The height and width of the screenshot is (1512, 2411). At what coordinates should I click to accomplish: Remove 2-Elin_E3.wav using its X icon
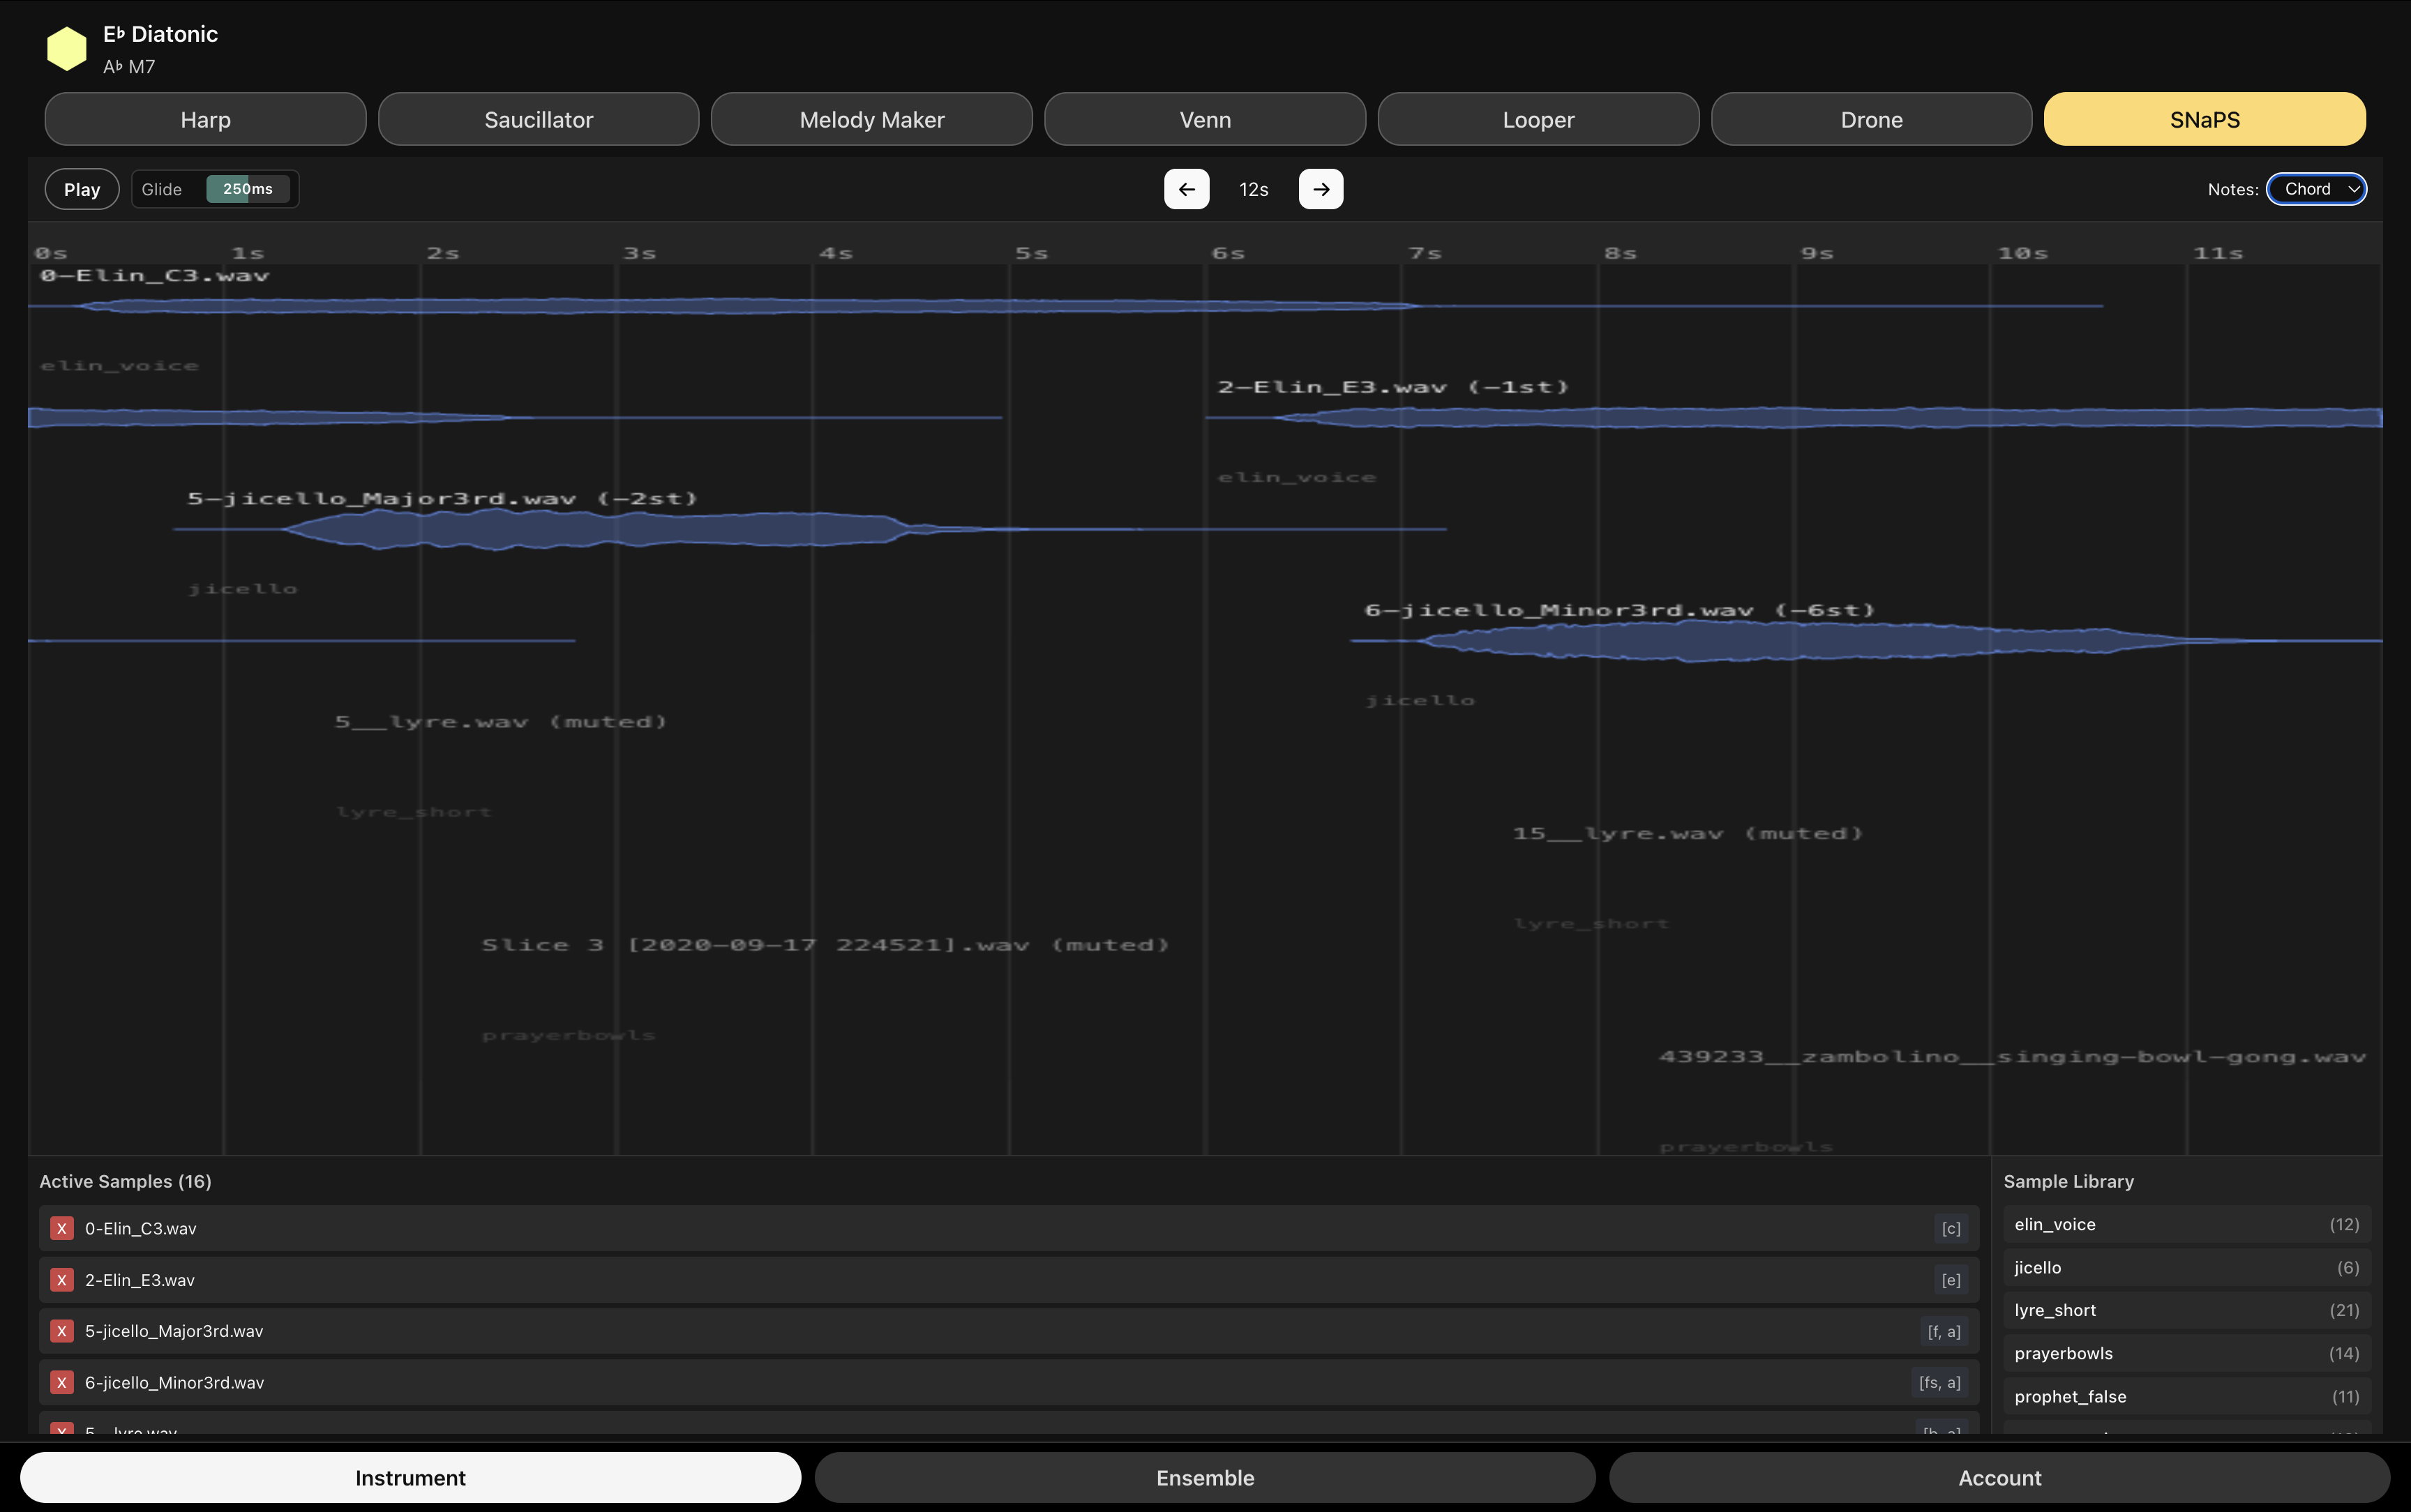pyautogui.click(x=61, y=1279)
